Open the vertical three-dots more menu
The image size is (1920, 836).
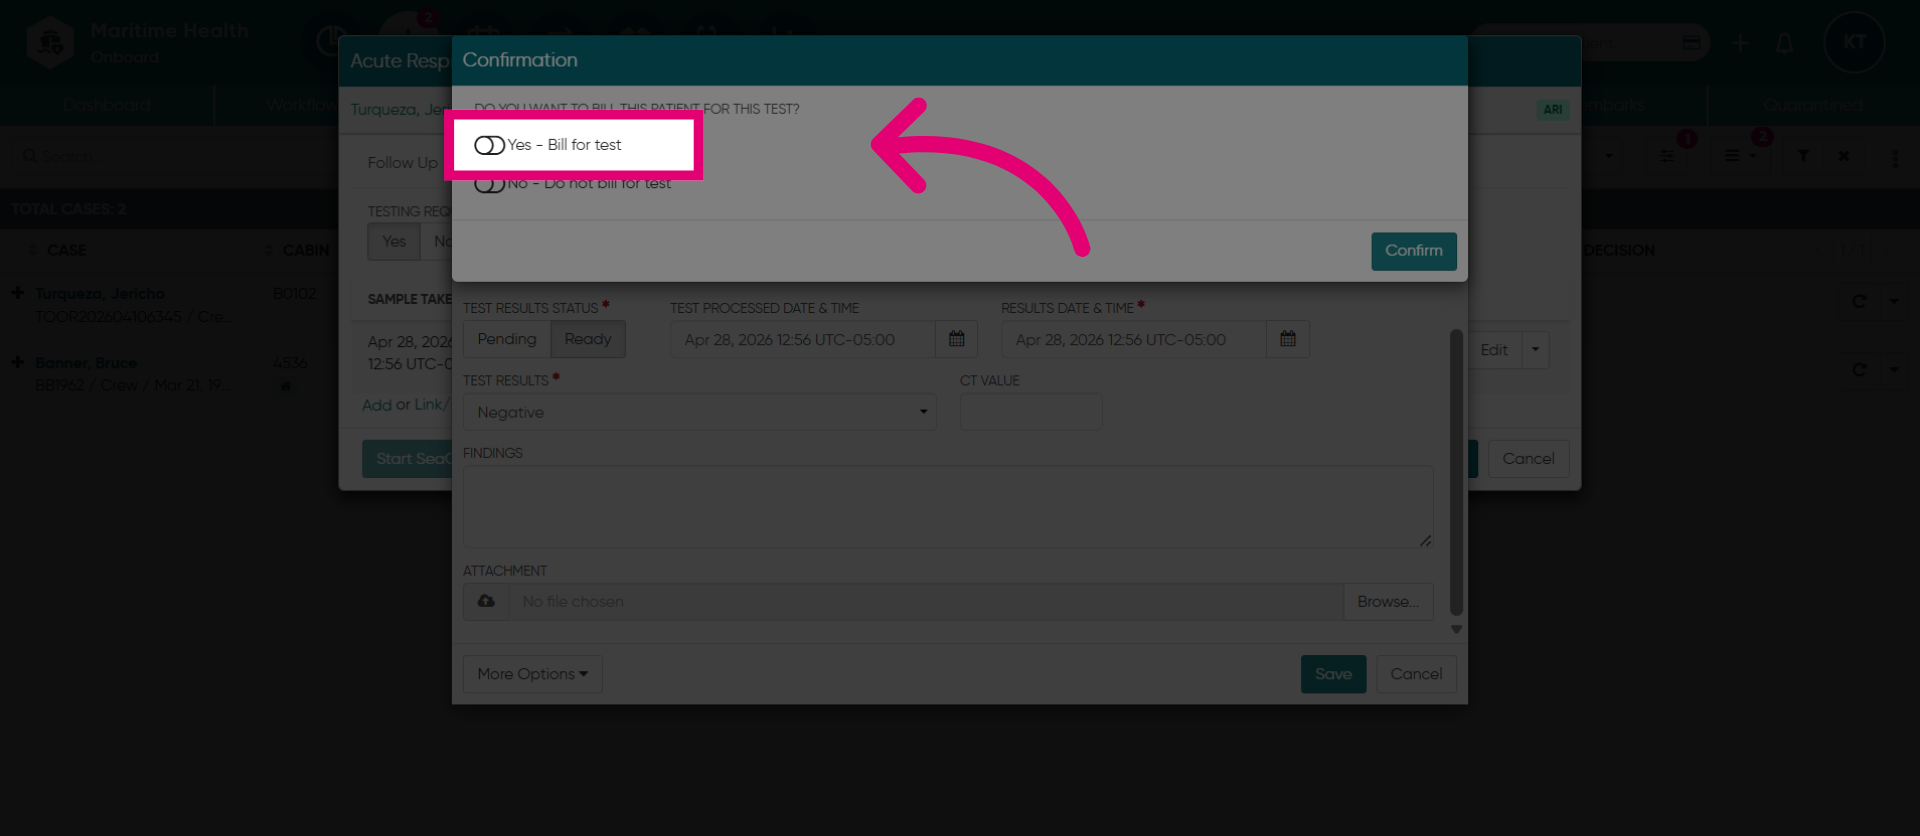tap(1894, 158)
